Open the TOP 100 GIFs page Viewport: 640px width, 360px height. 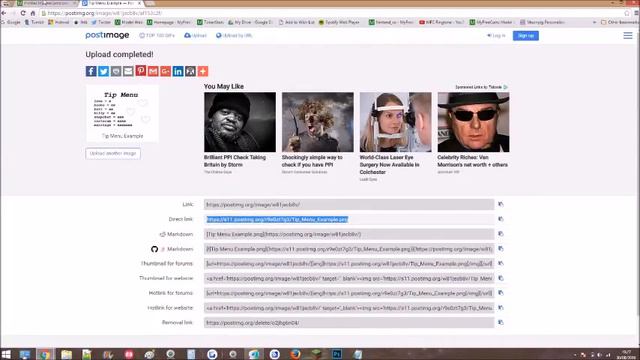pos(157,36)
